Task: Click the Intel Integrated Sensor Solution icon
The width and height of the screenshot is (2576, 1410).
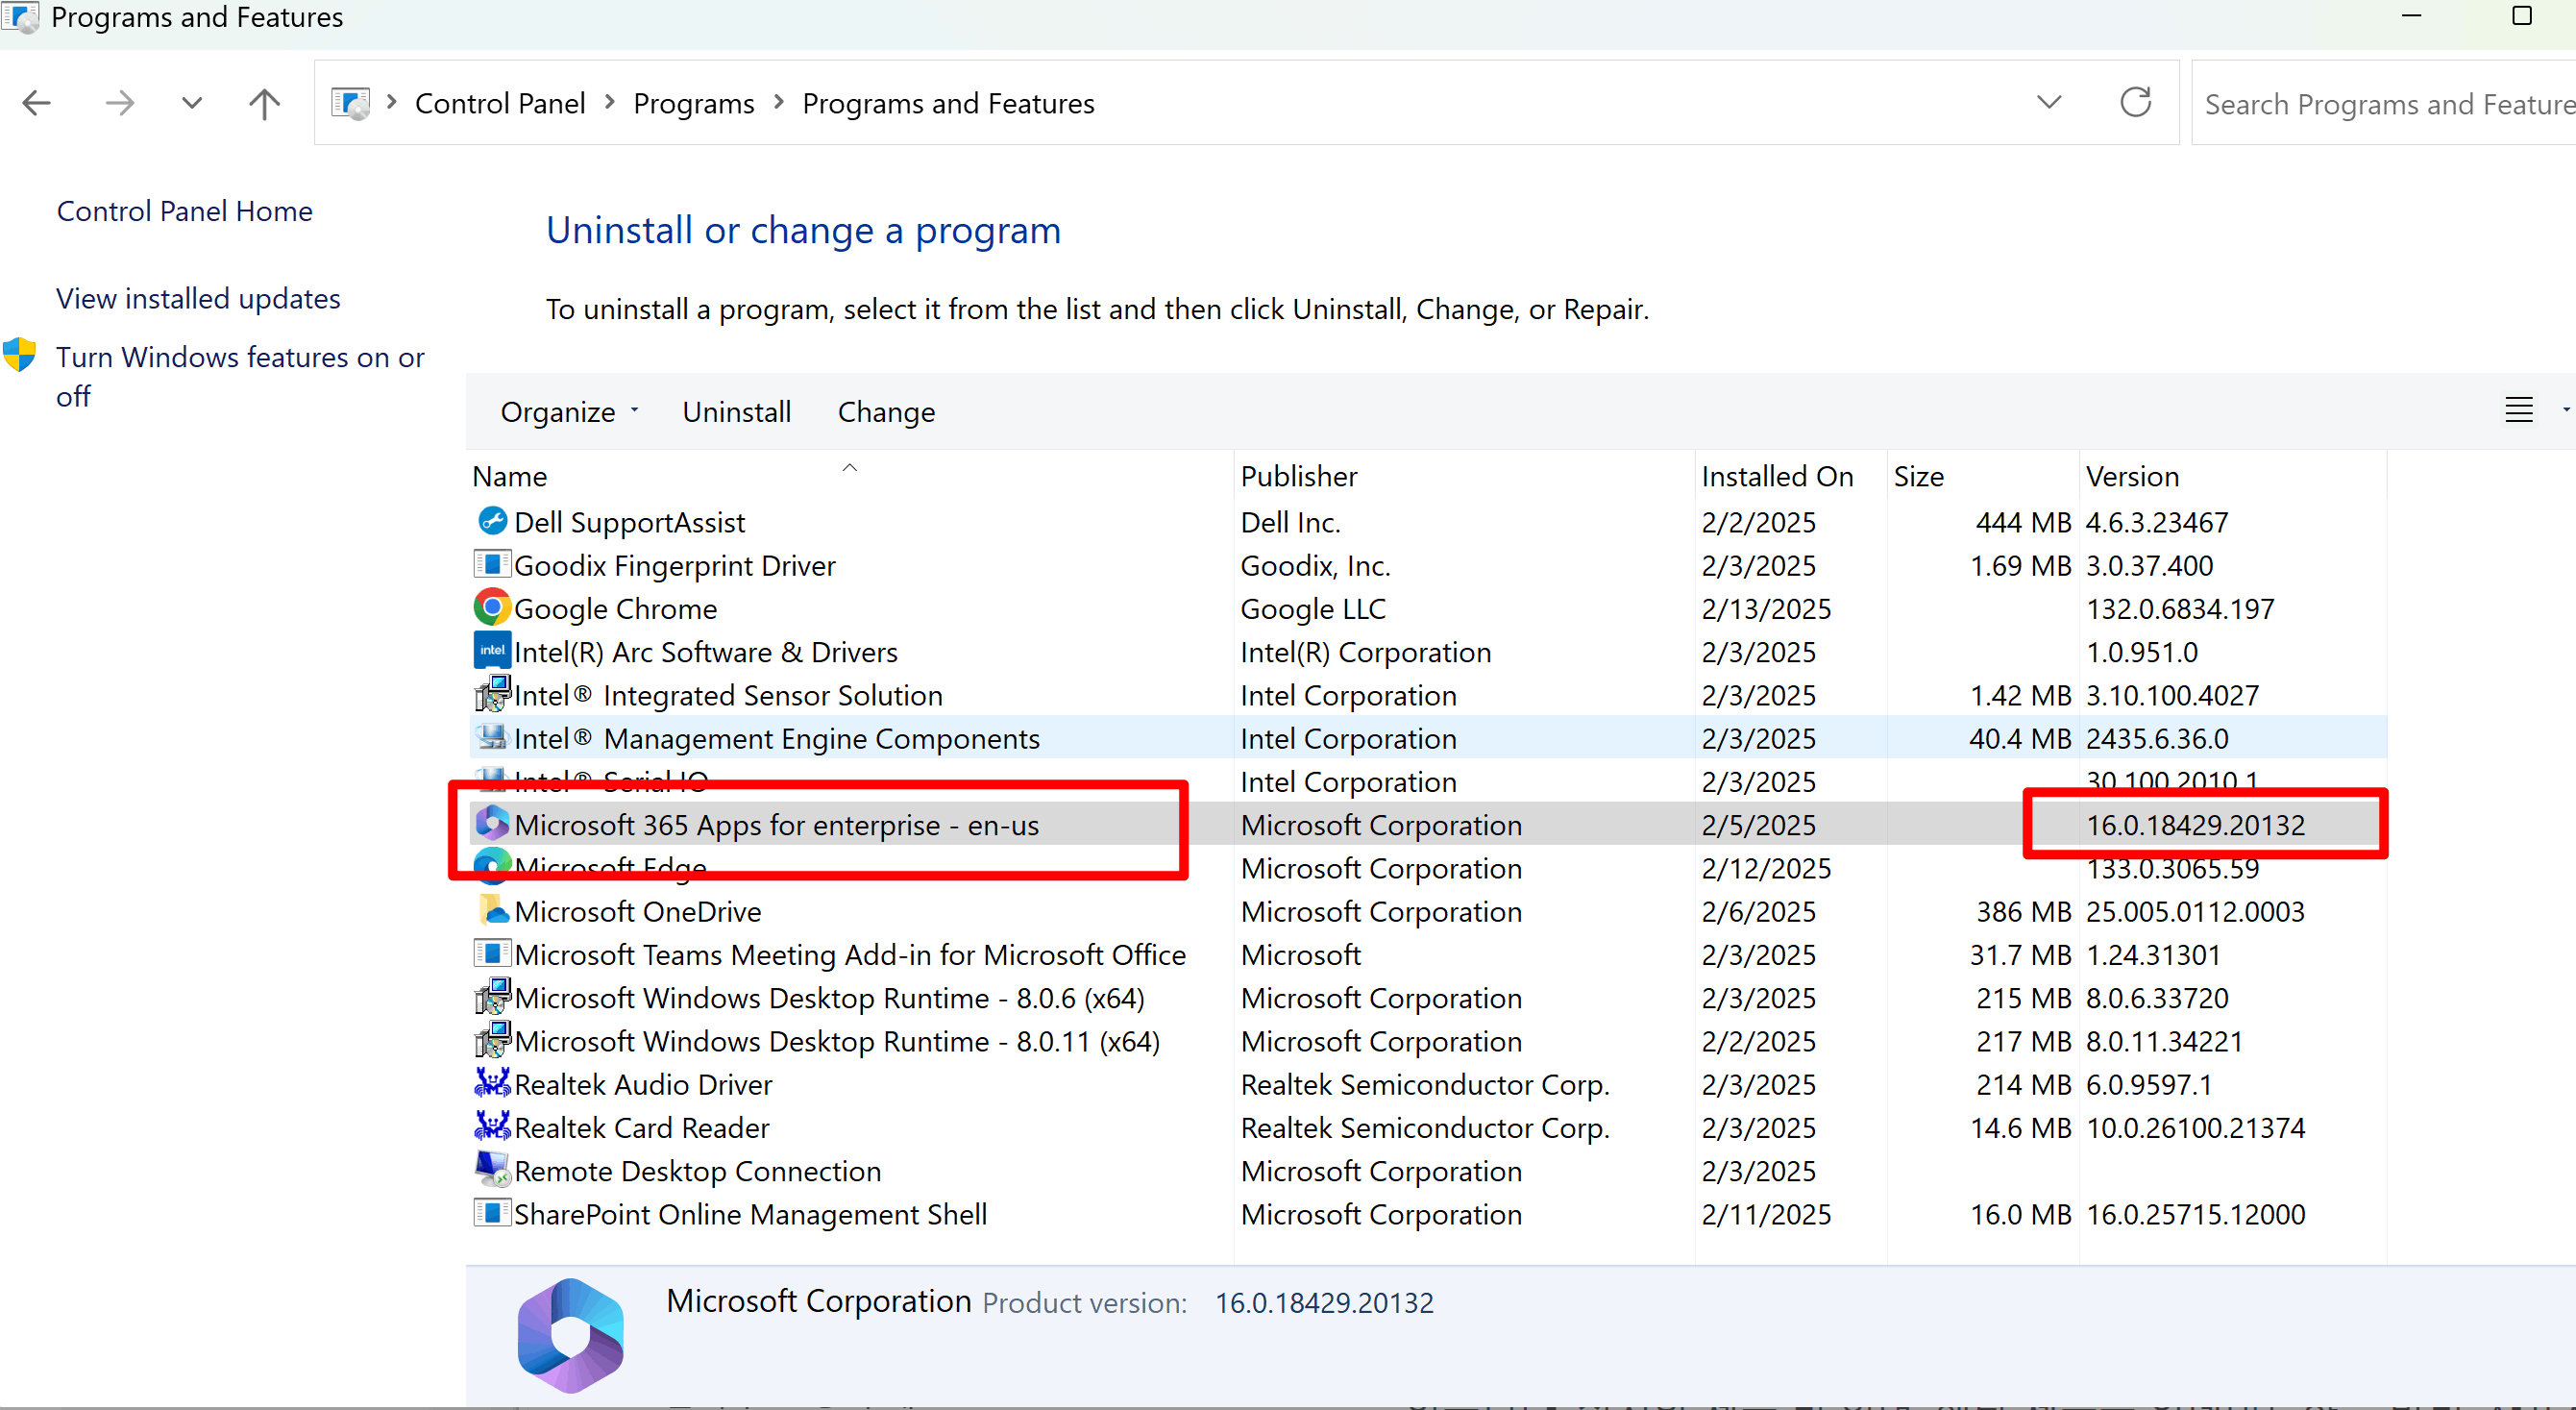Action: tap(492, 693)
